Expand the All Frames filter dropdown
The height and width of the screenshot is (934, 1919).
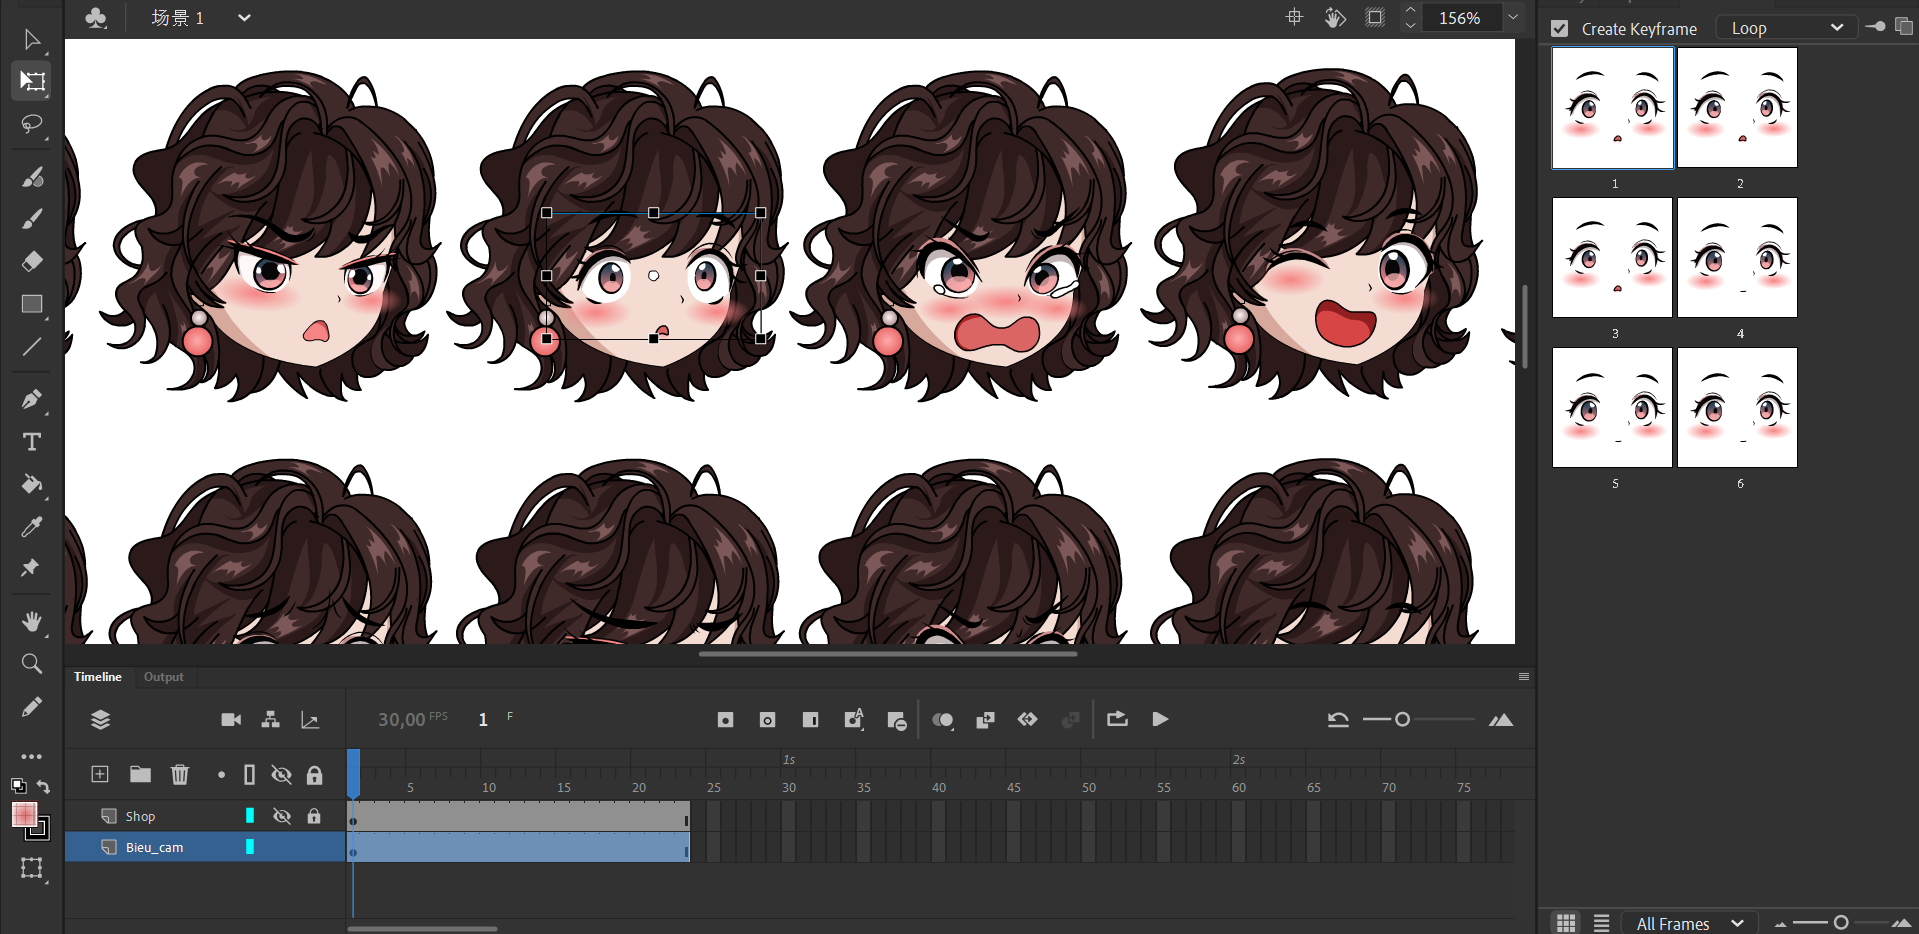(1690, 923)
